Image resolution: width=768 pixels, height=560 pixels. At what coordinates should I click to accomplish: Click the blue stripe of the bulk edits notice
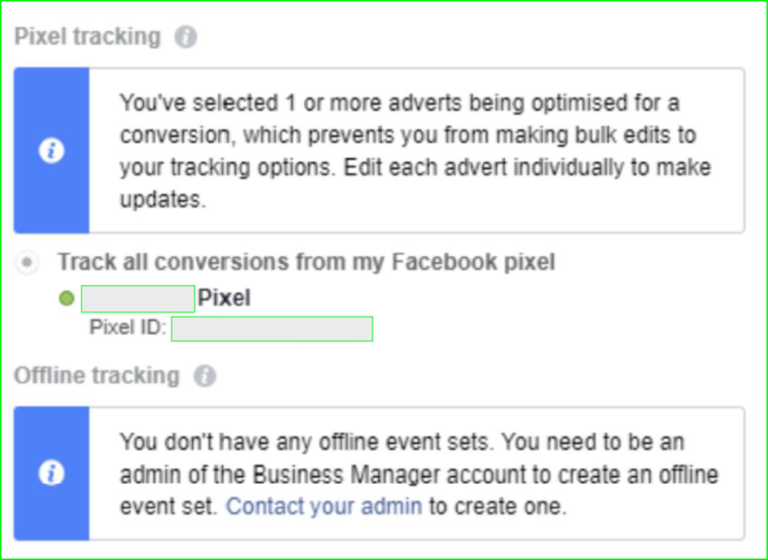tap(51, 150)
